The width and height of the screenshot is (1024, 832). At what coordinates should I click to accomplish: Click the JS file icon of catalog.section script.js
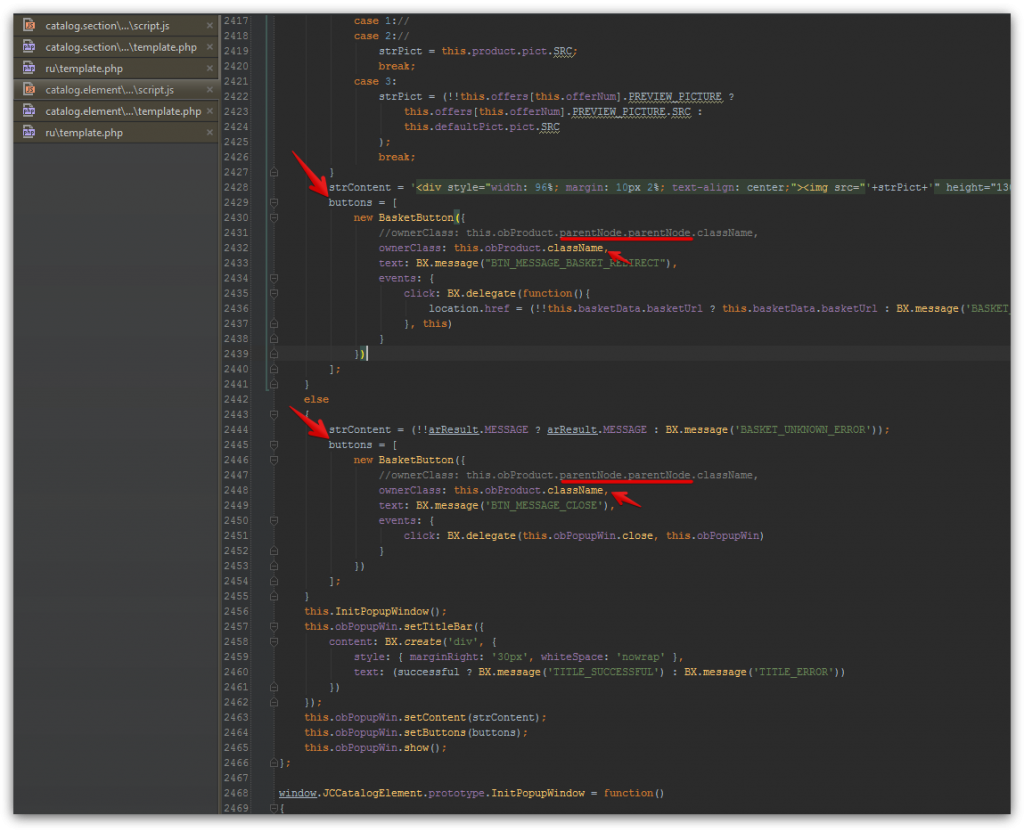[x=29, y=25]
